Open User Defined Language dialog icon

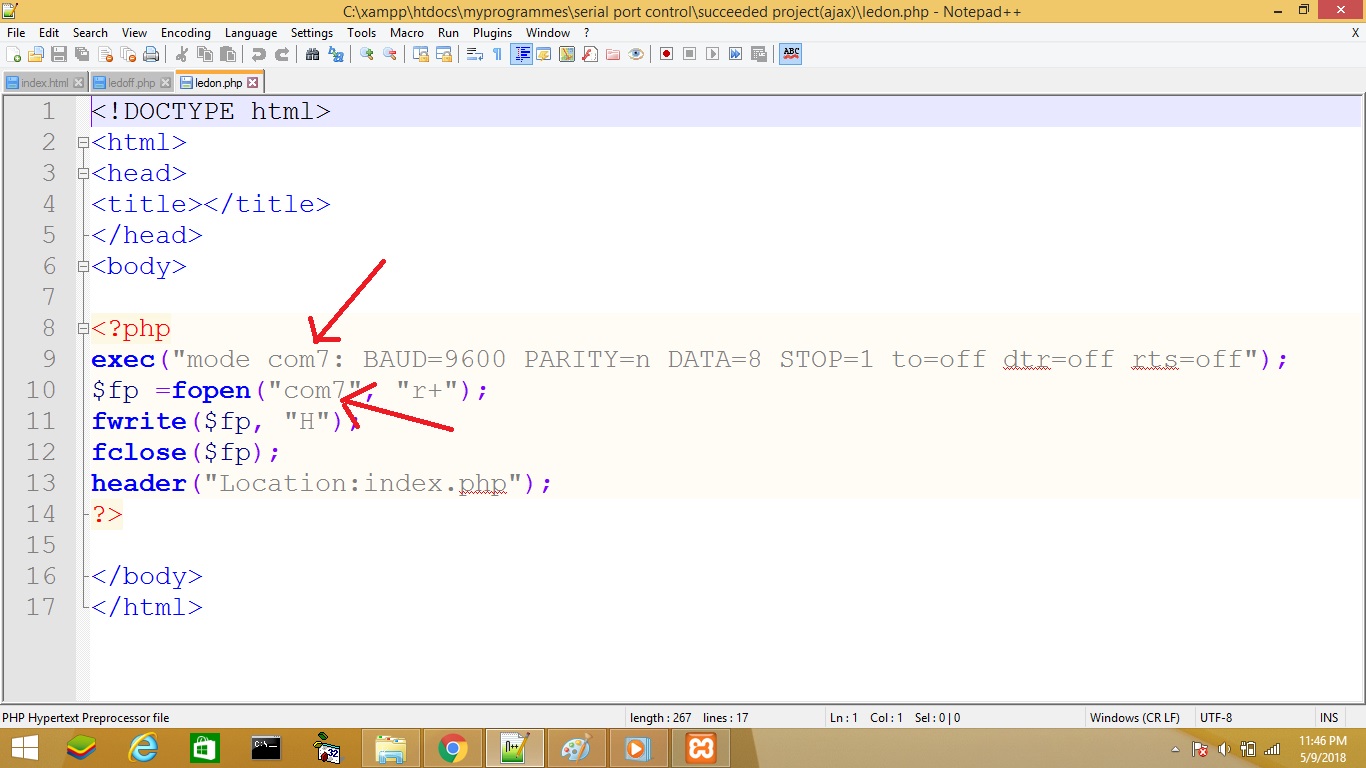(x=545, y=54)
